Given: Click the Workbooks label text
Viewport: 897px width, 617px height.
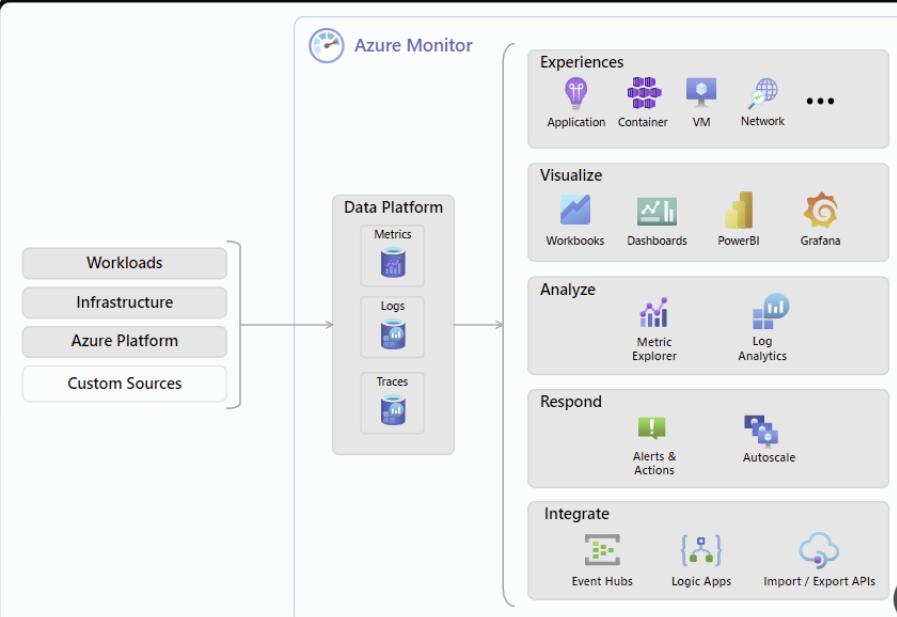Looking at the screenshot, I should tap(575, 241).
